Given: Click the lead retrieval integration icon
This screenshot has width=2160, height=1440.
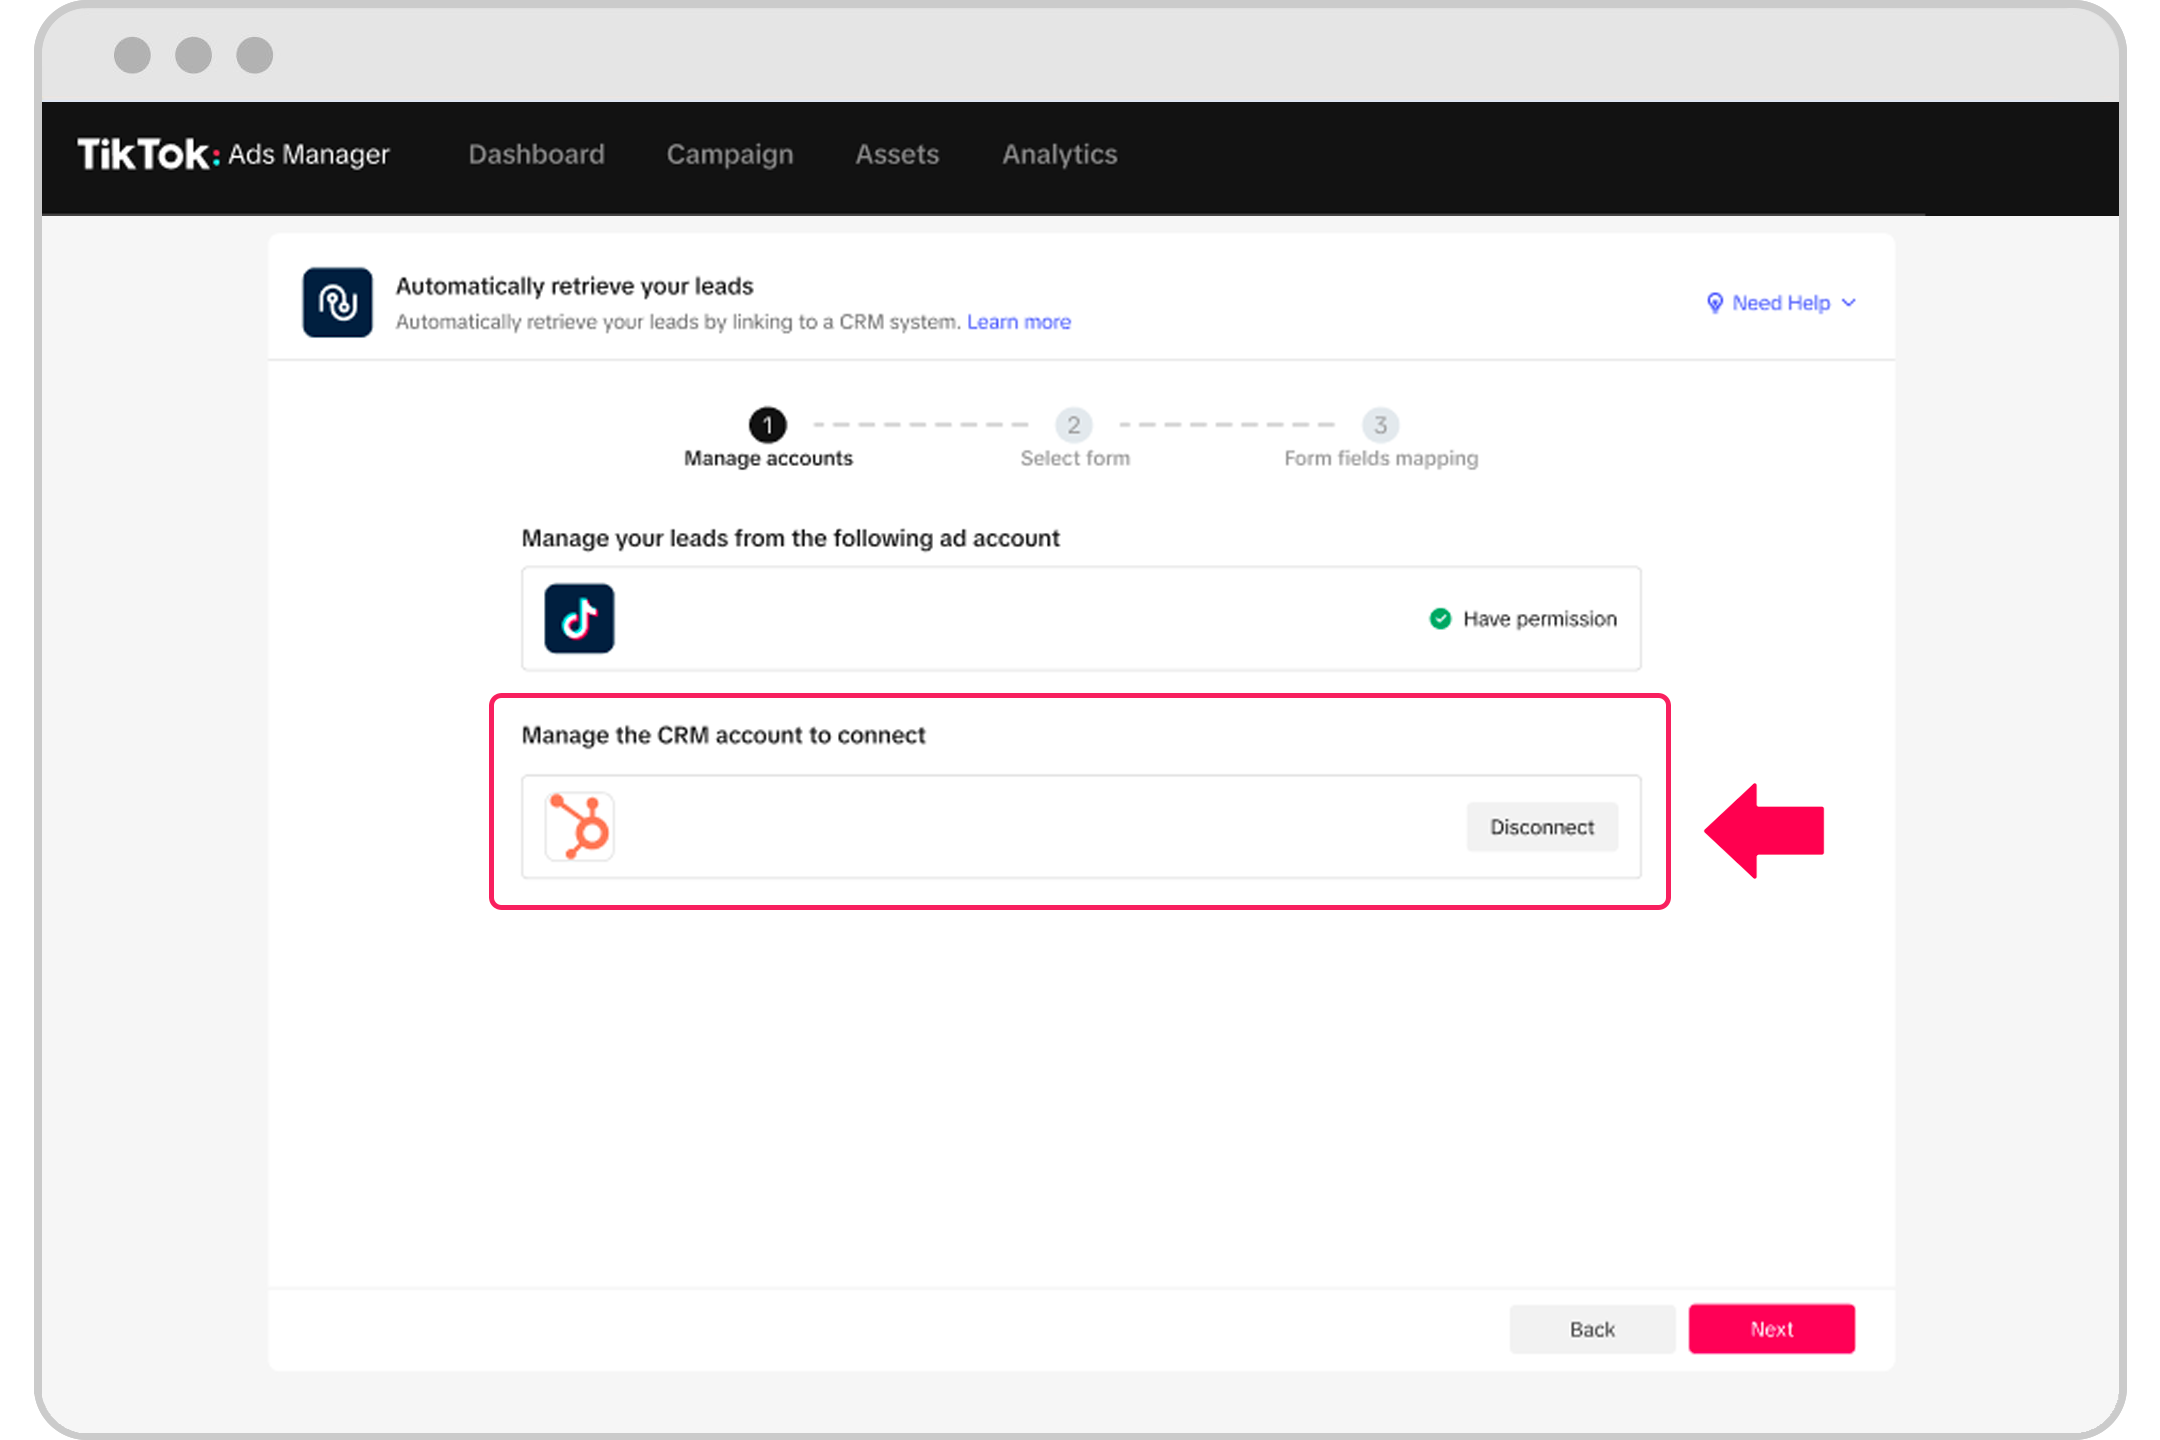Looking at the screenshot, I should [338, 302].
